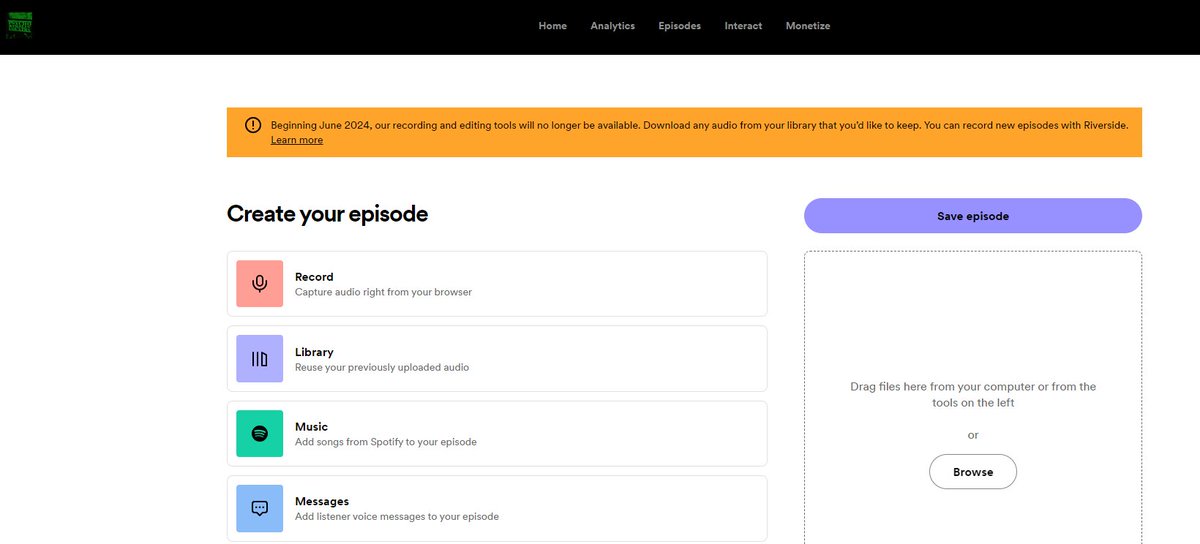This screenshot has width=1200, height=544.
Task: Click the Browse button
Action: point(973,472)
